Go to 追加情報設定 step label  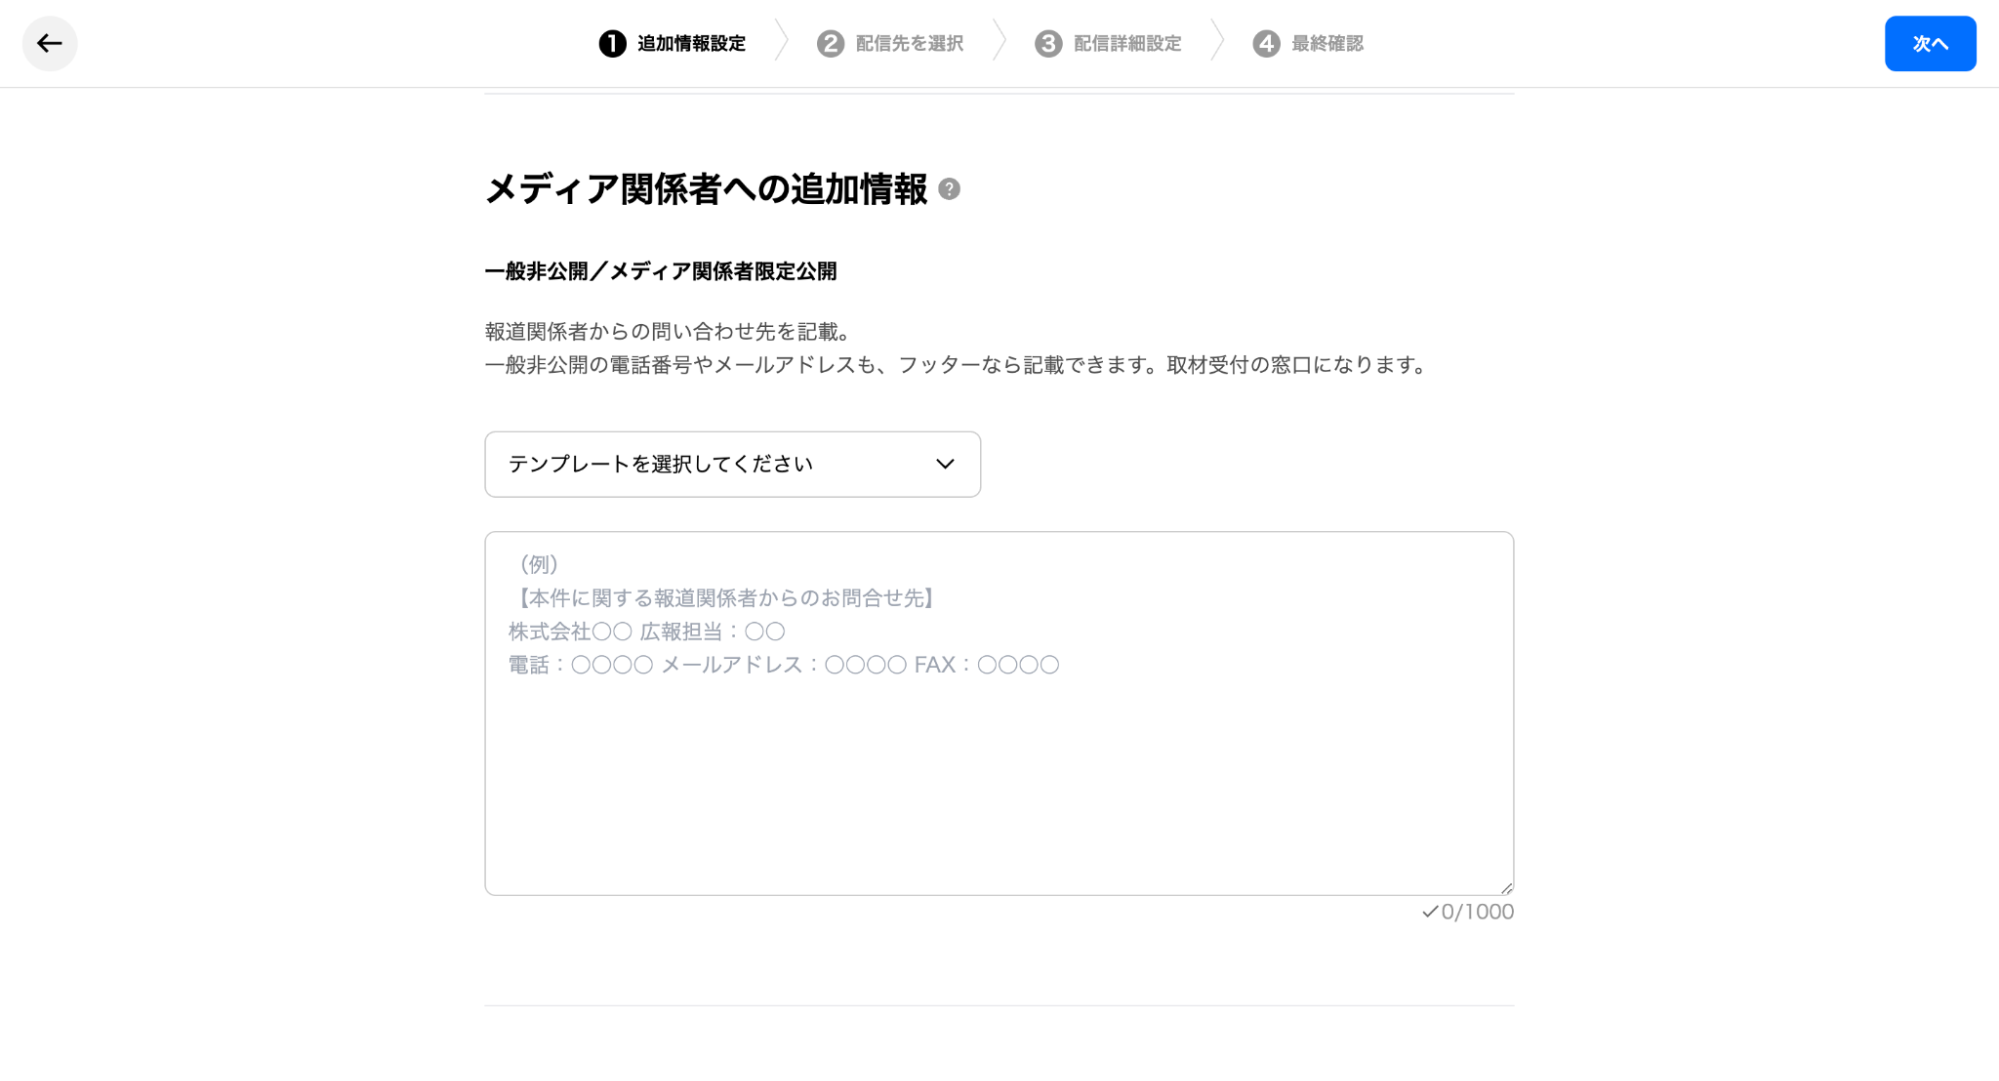coord(691,43)
